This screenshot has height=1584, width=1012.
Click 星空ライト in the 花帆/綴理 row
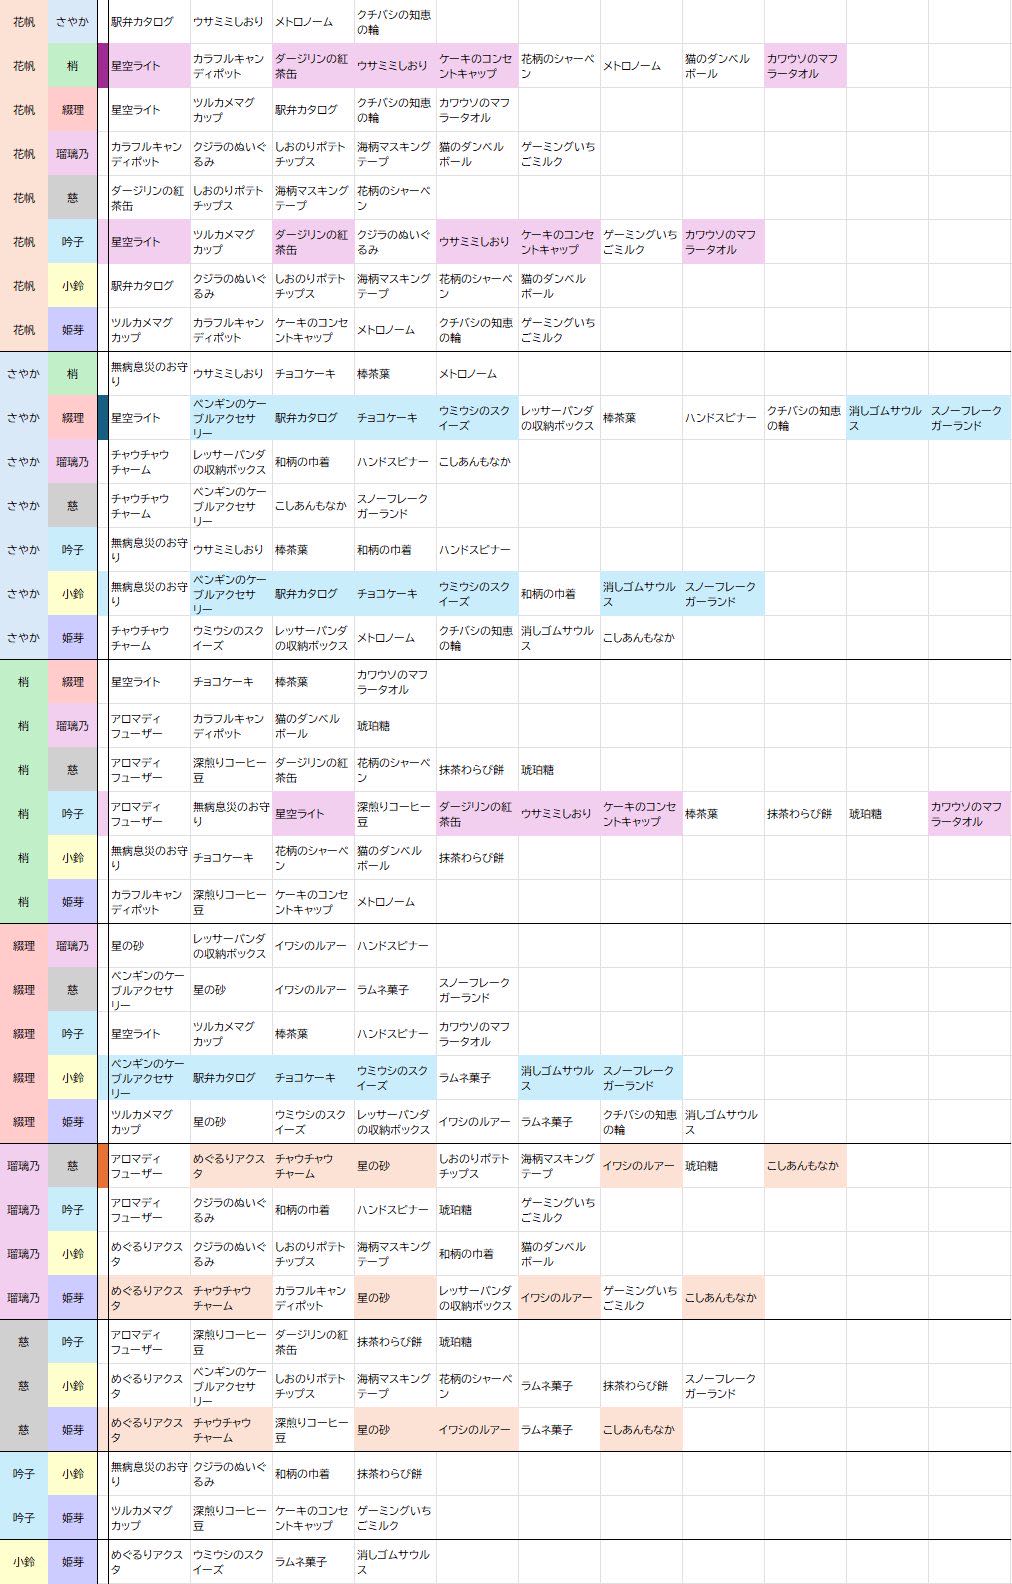[x=136, y=110]
